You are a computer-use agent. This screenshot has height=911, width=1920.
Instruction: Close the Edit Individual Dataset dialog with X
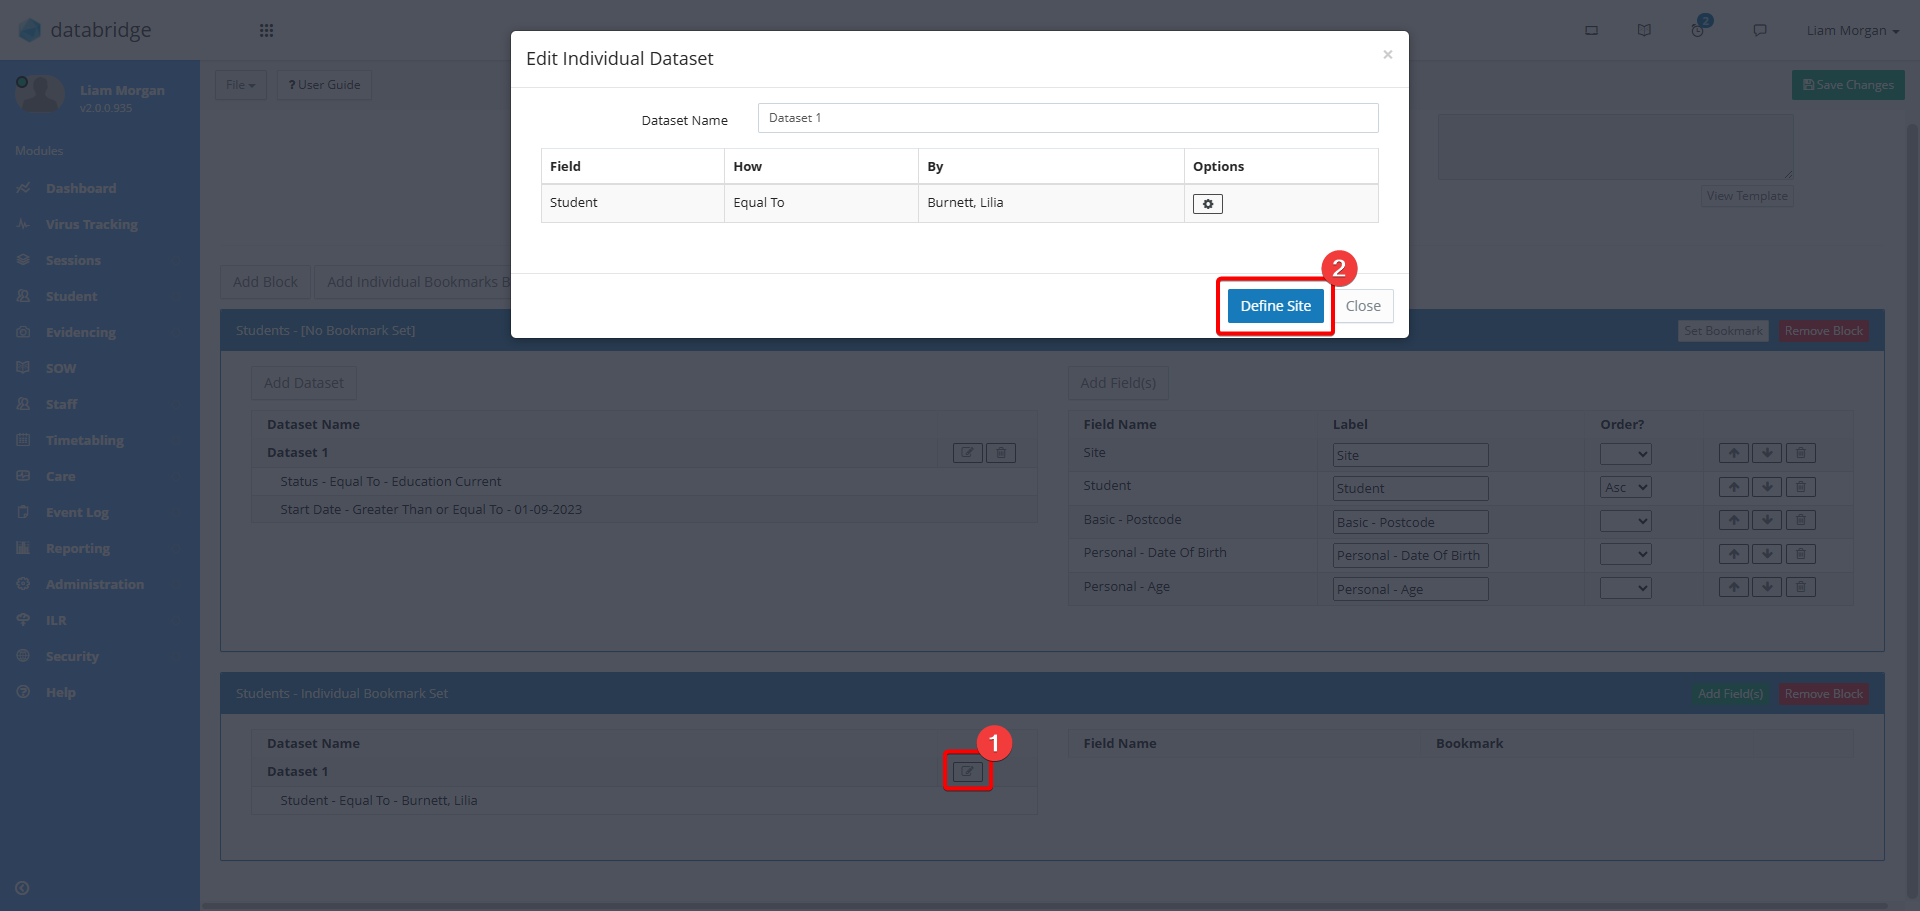click(1387, 55)
